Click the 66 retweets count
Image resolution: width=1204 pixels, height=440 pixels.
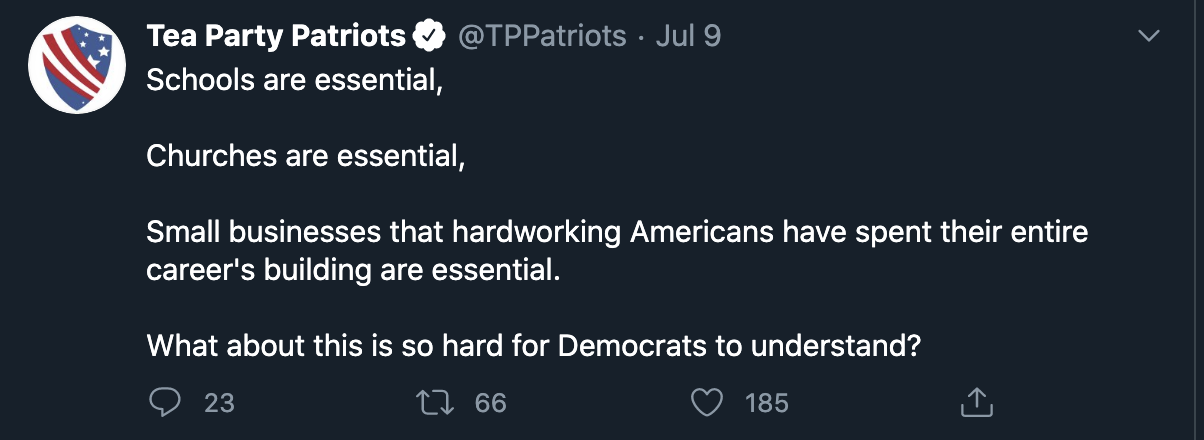pyautogui.click(x=490, y=402)
